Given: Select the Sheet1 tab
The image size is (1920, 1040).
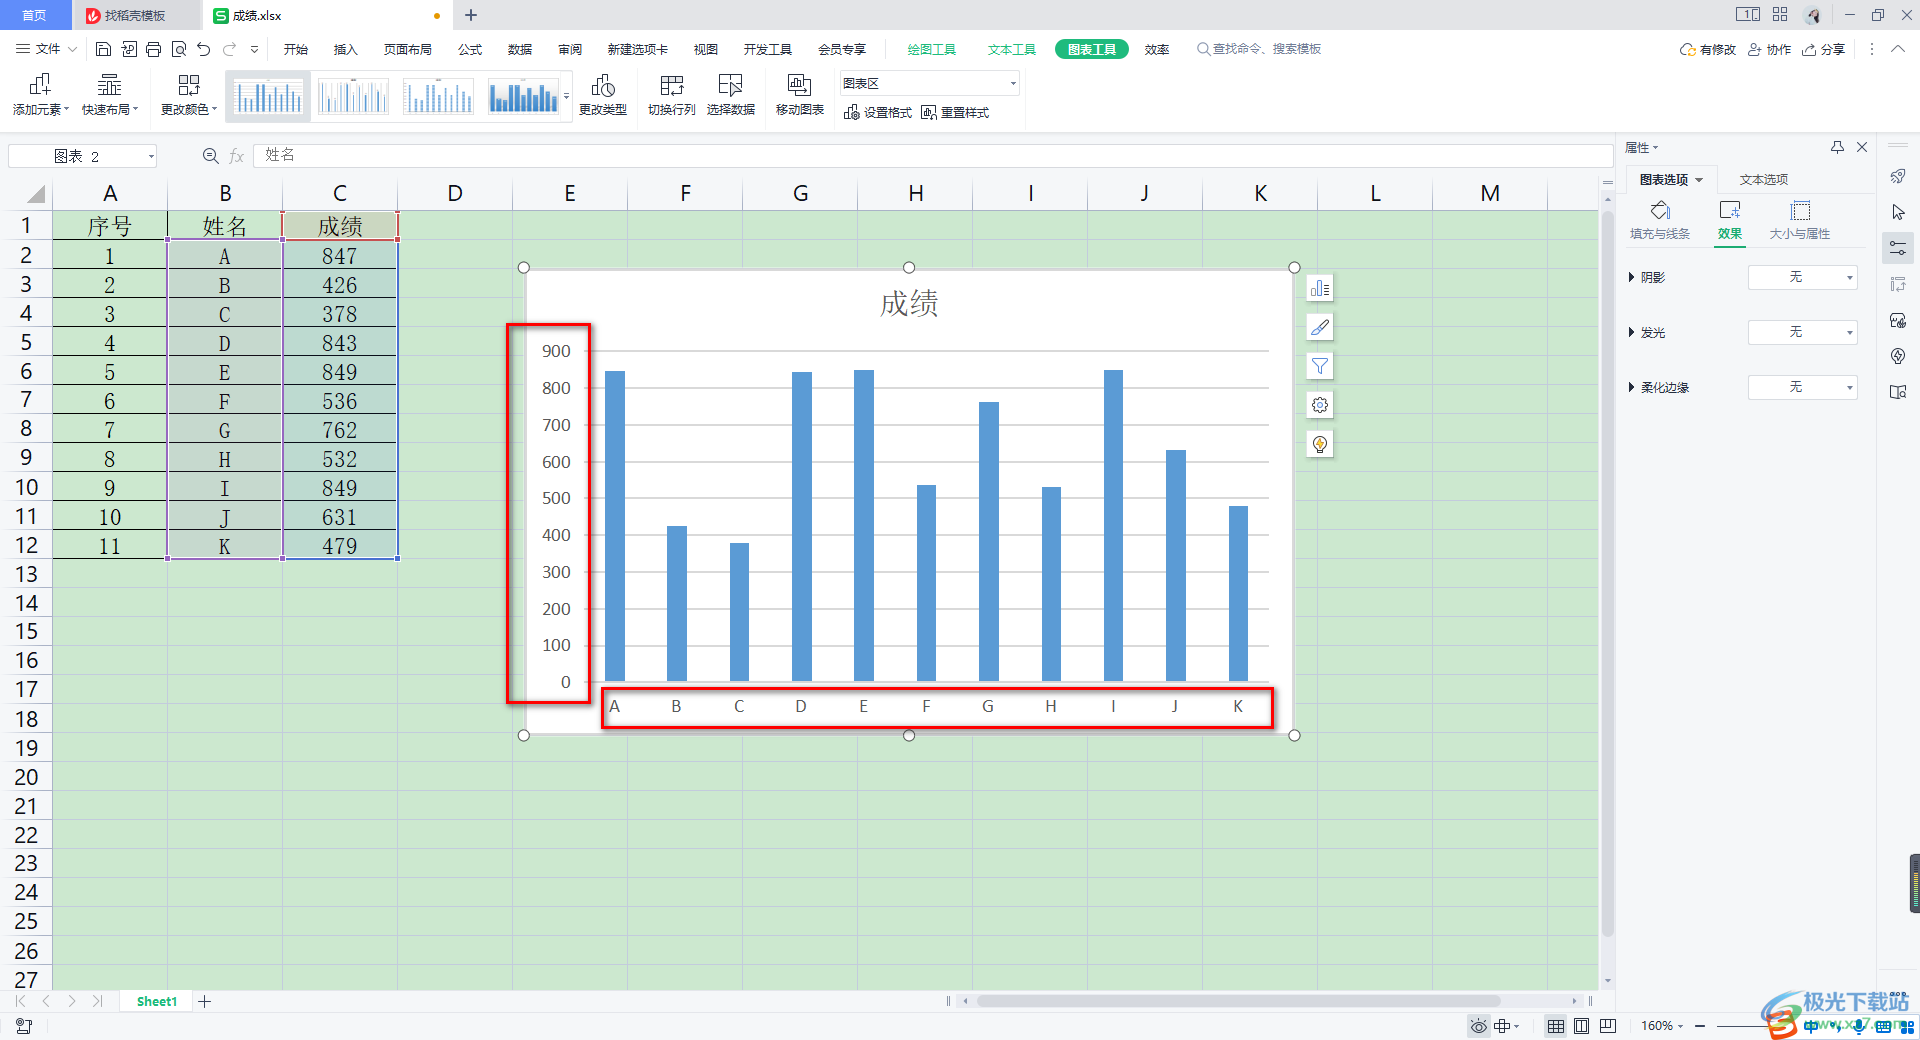Looking at the screenshot, I should (x=156, y=1001).
